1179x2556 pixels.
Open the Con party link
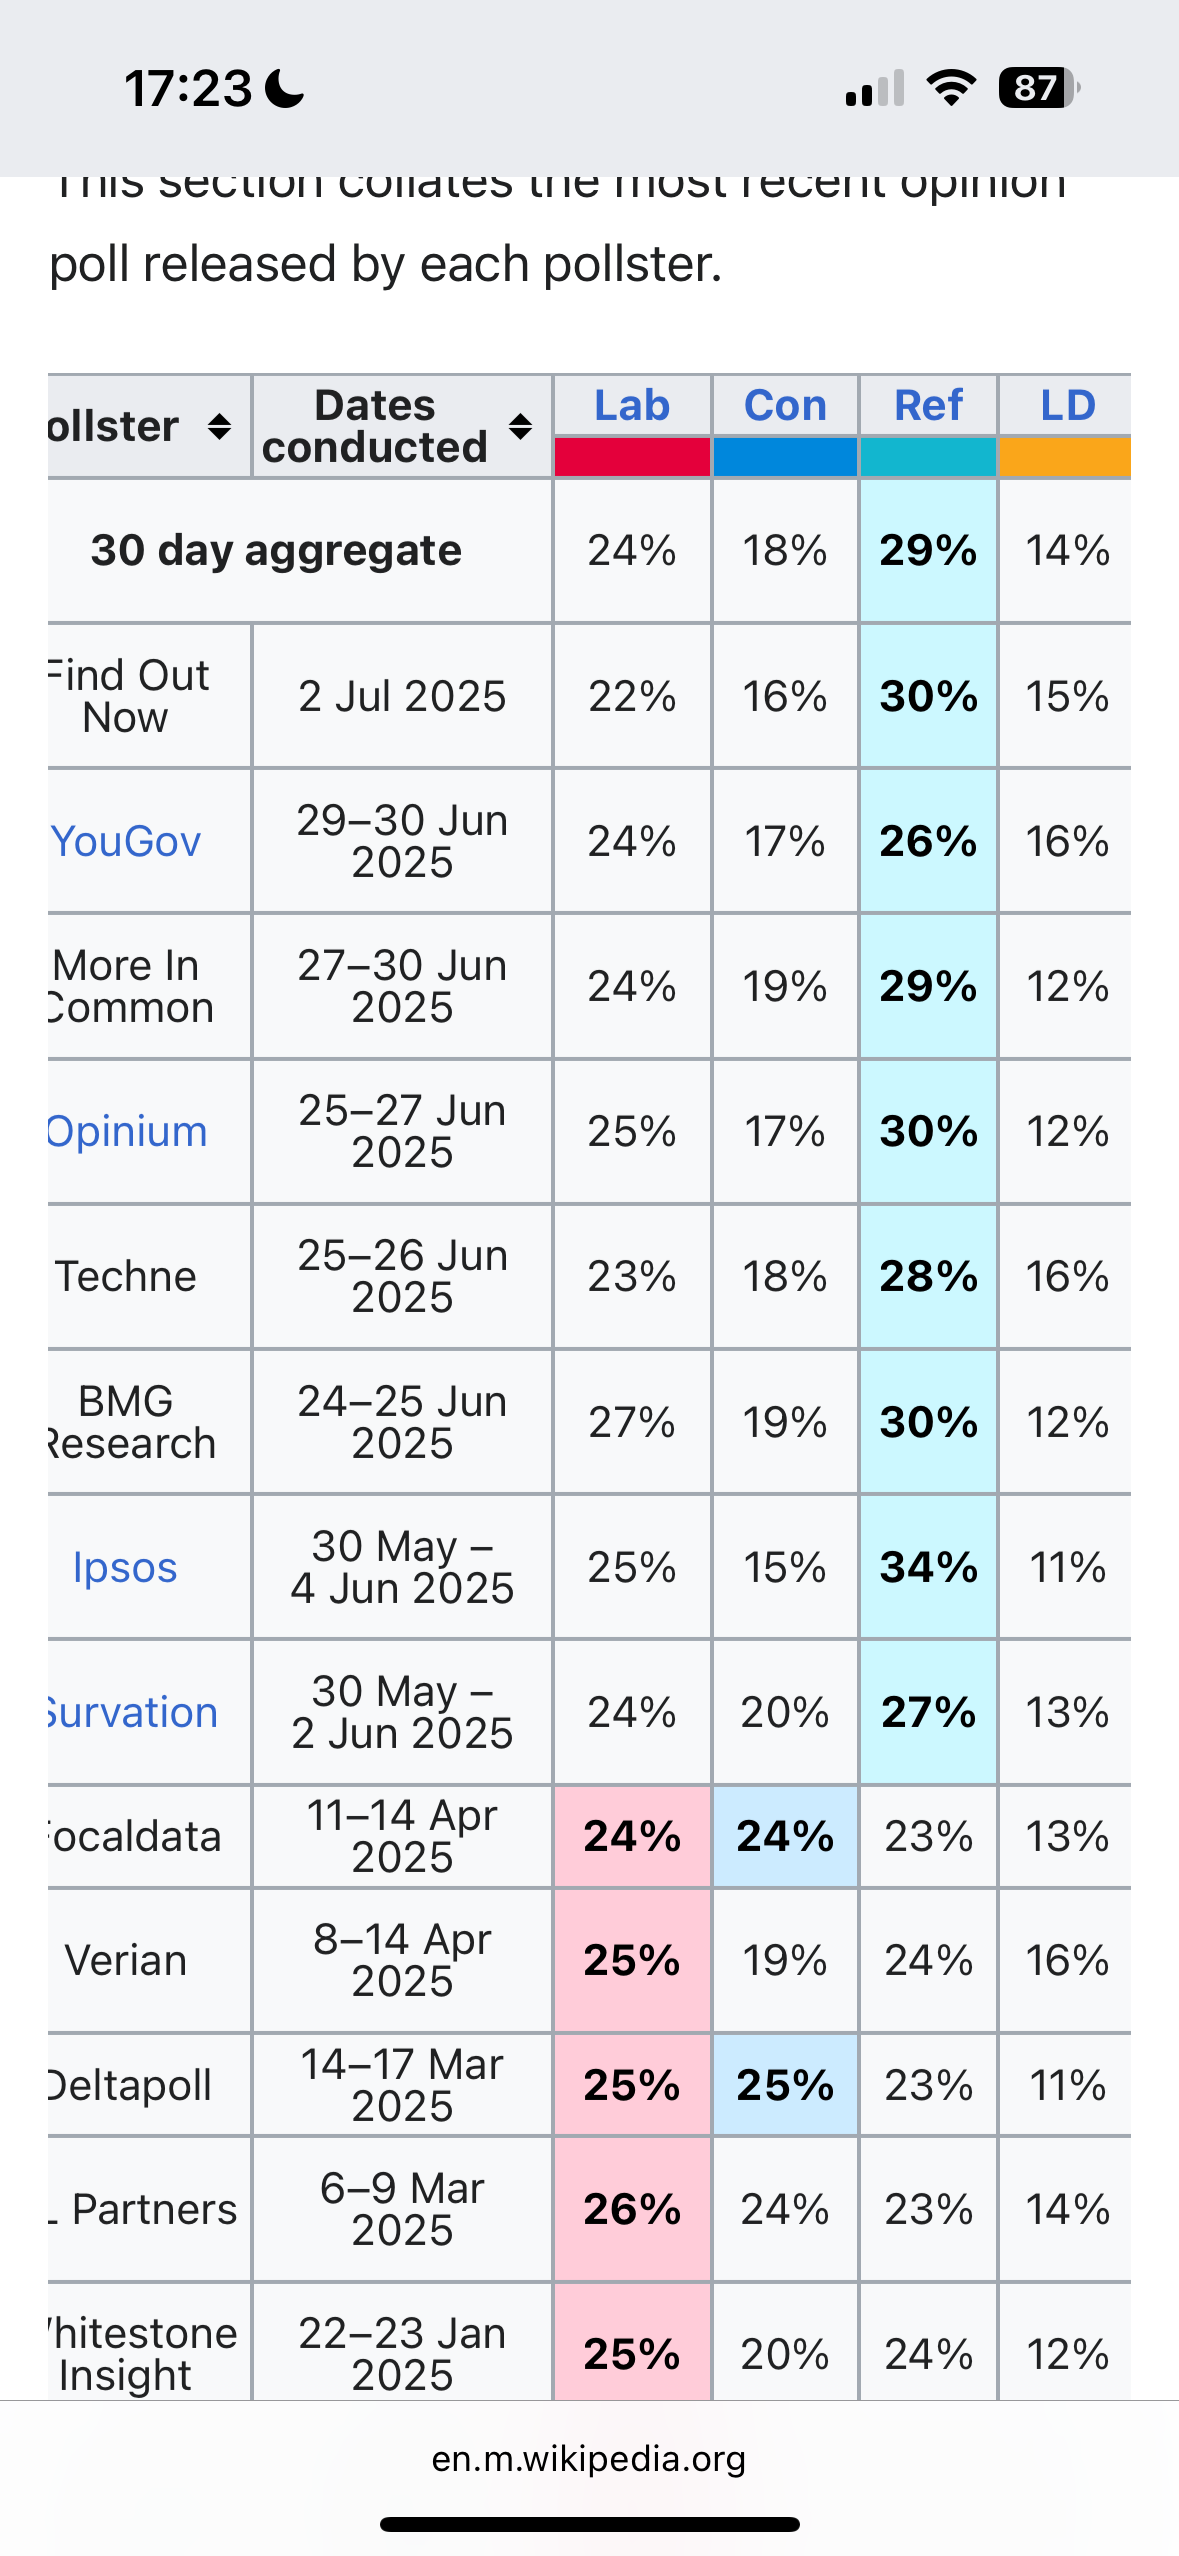point(785,405)
